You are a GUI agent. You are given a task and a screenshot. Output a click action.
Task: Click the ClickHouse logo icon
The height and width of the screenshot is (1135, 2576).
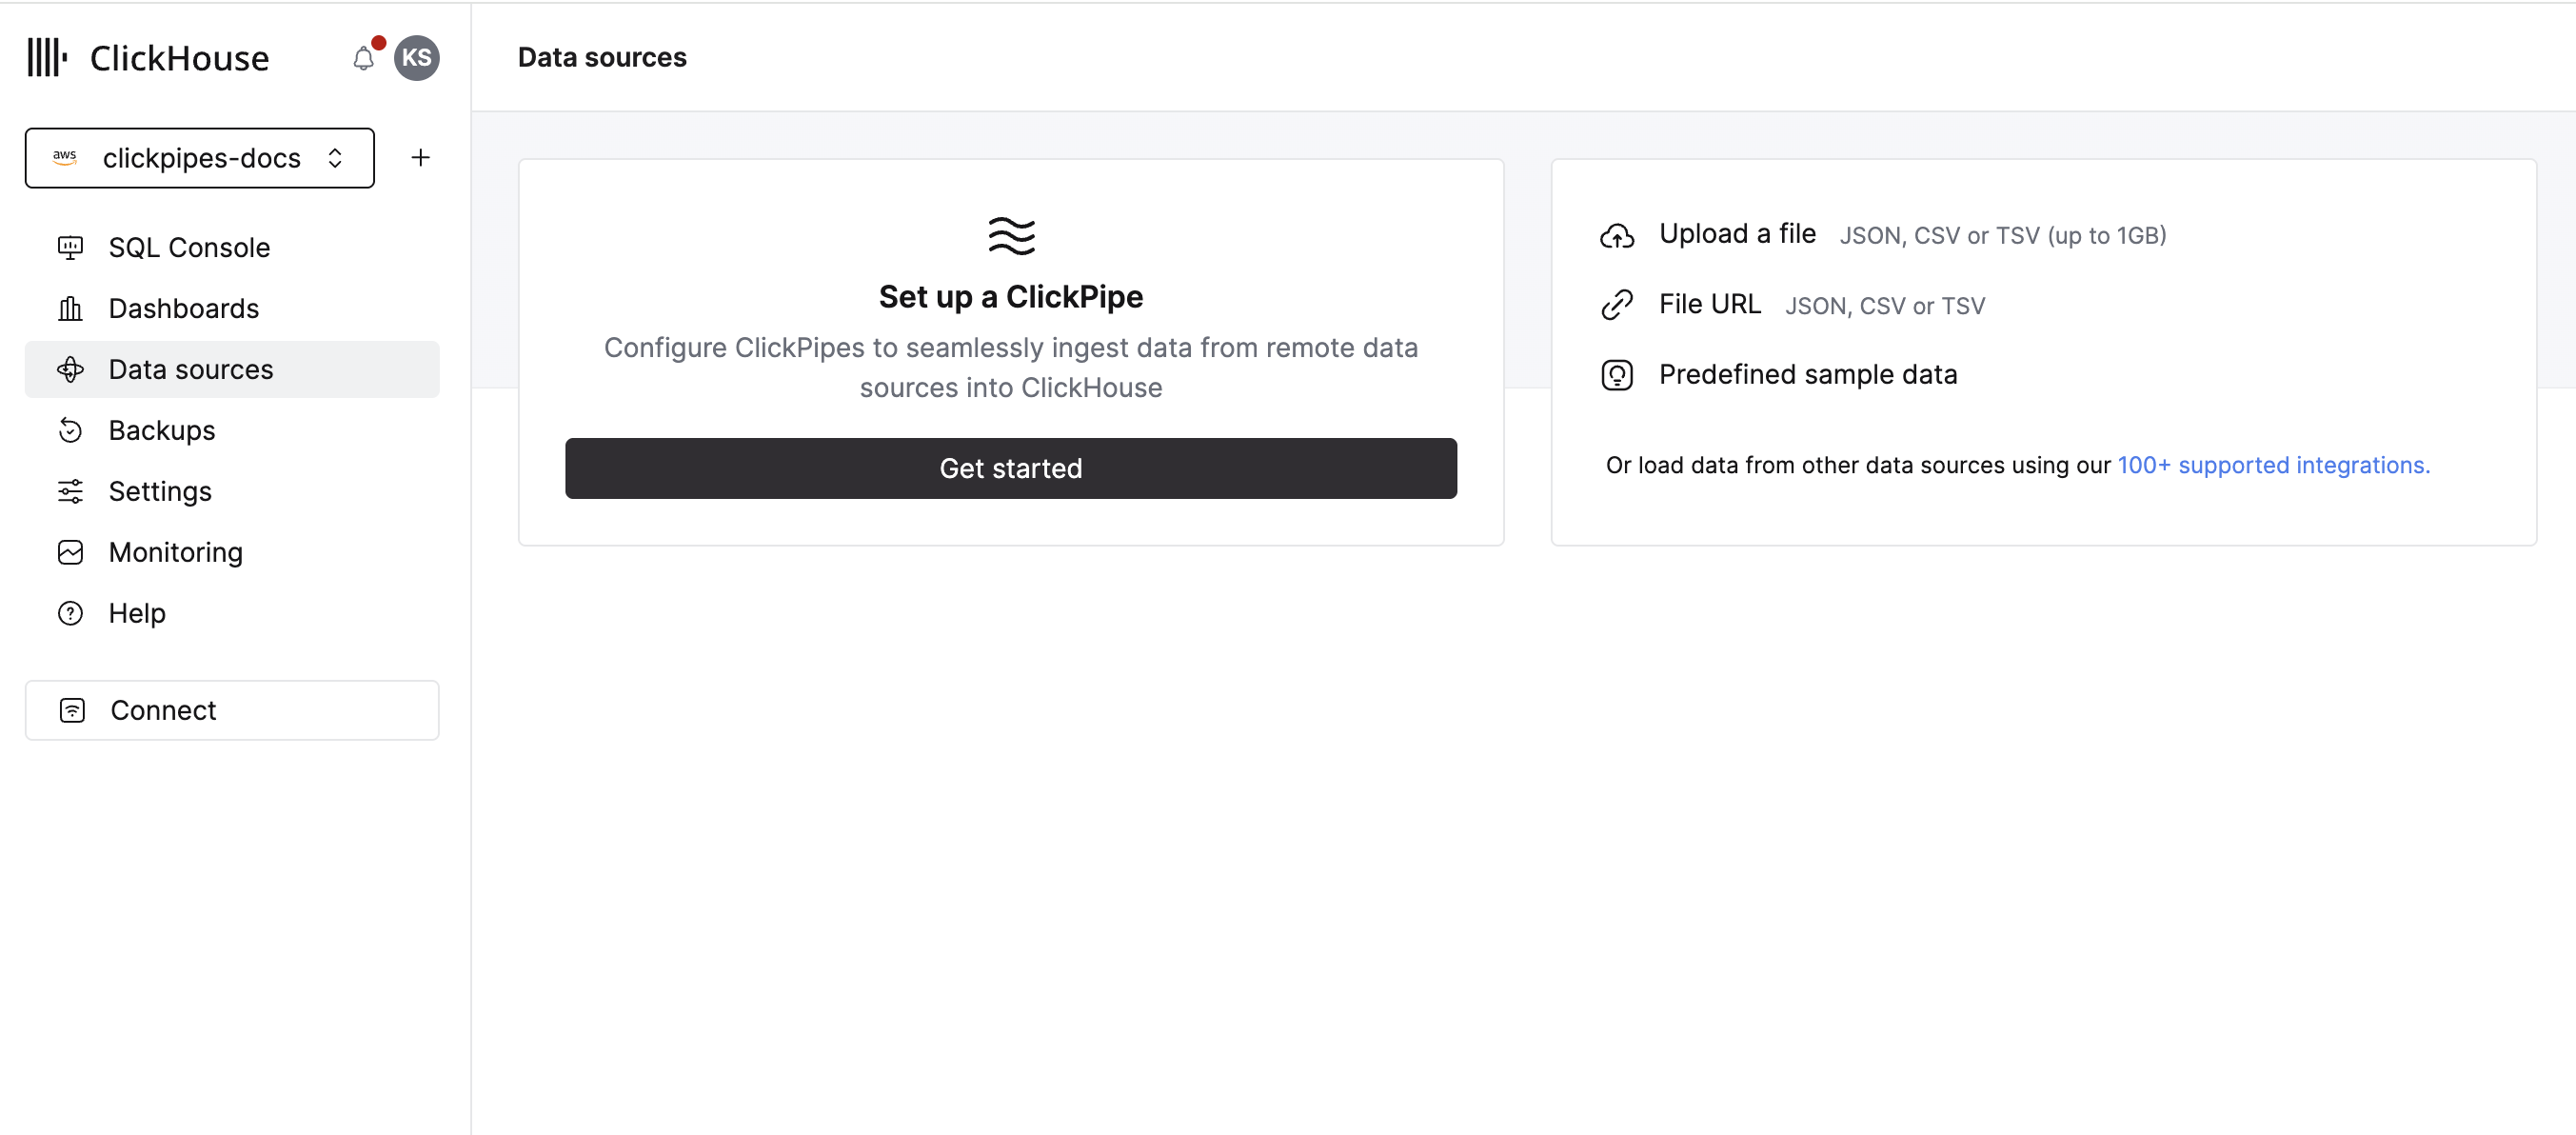(x=47, y=58)
